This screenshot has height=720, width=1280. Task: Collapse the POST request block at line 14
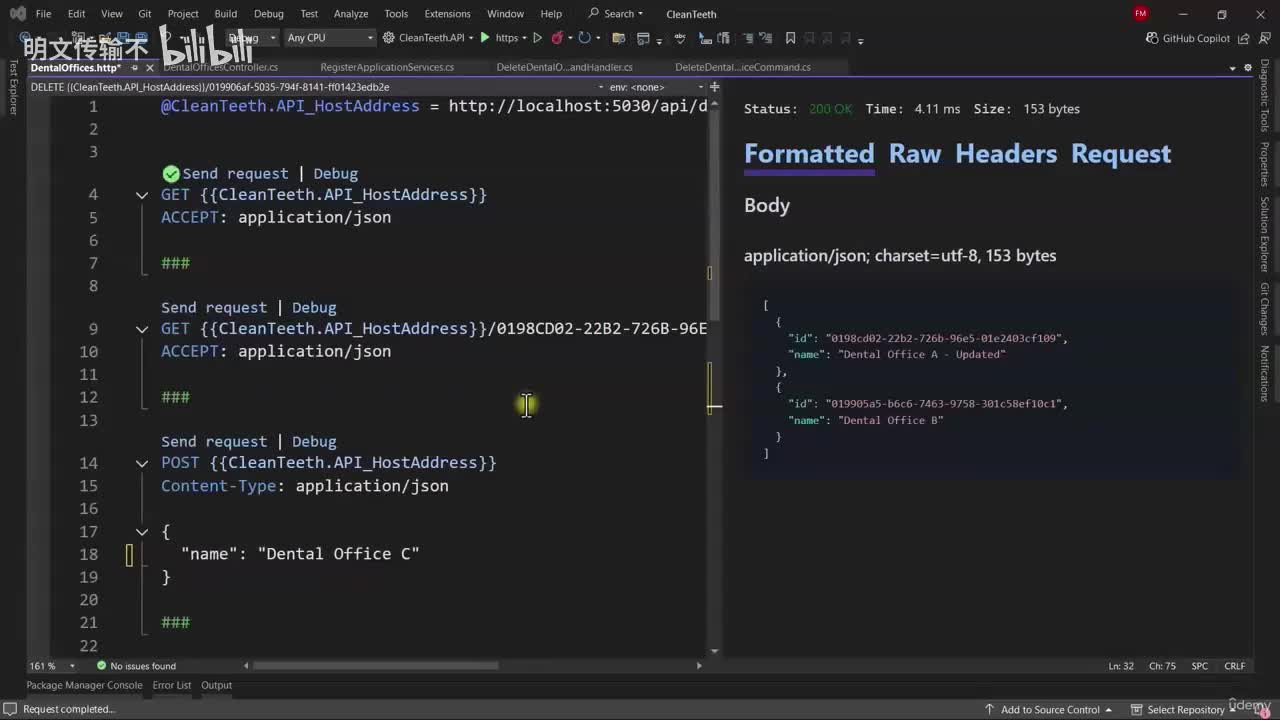click(x=142, y=463)
